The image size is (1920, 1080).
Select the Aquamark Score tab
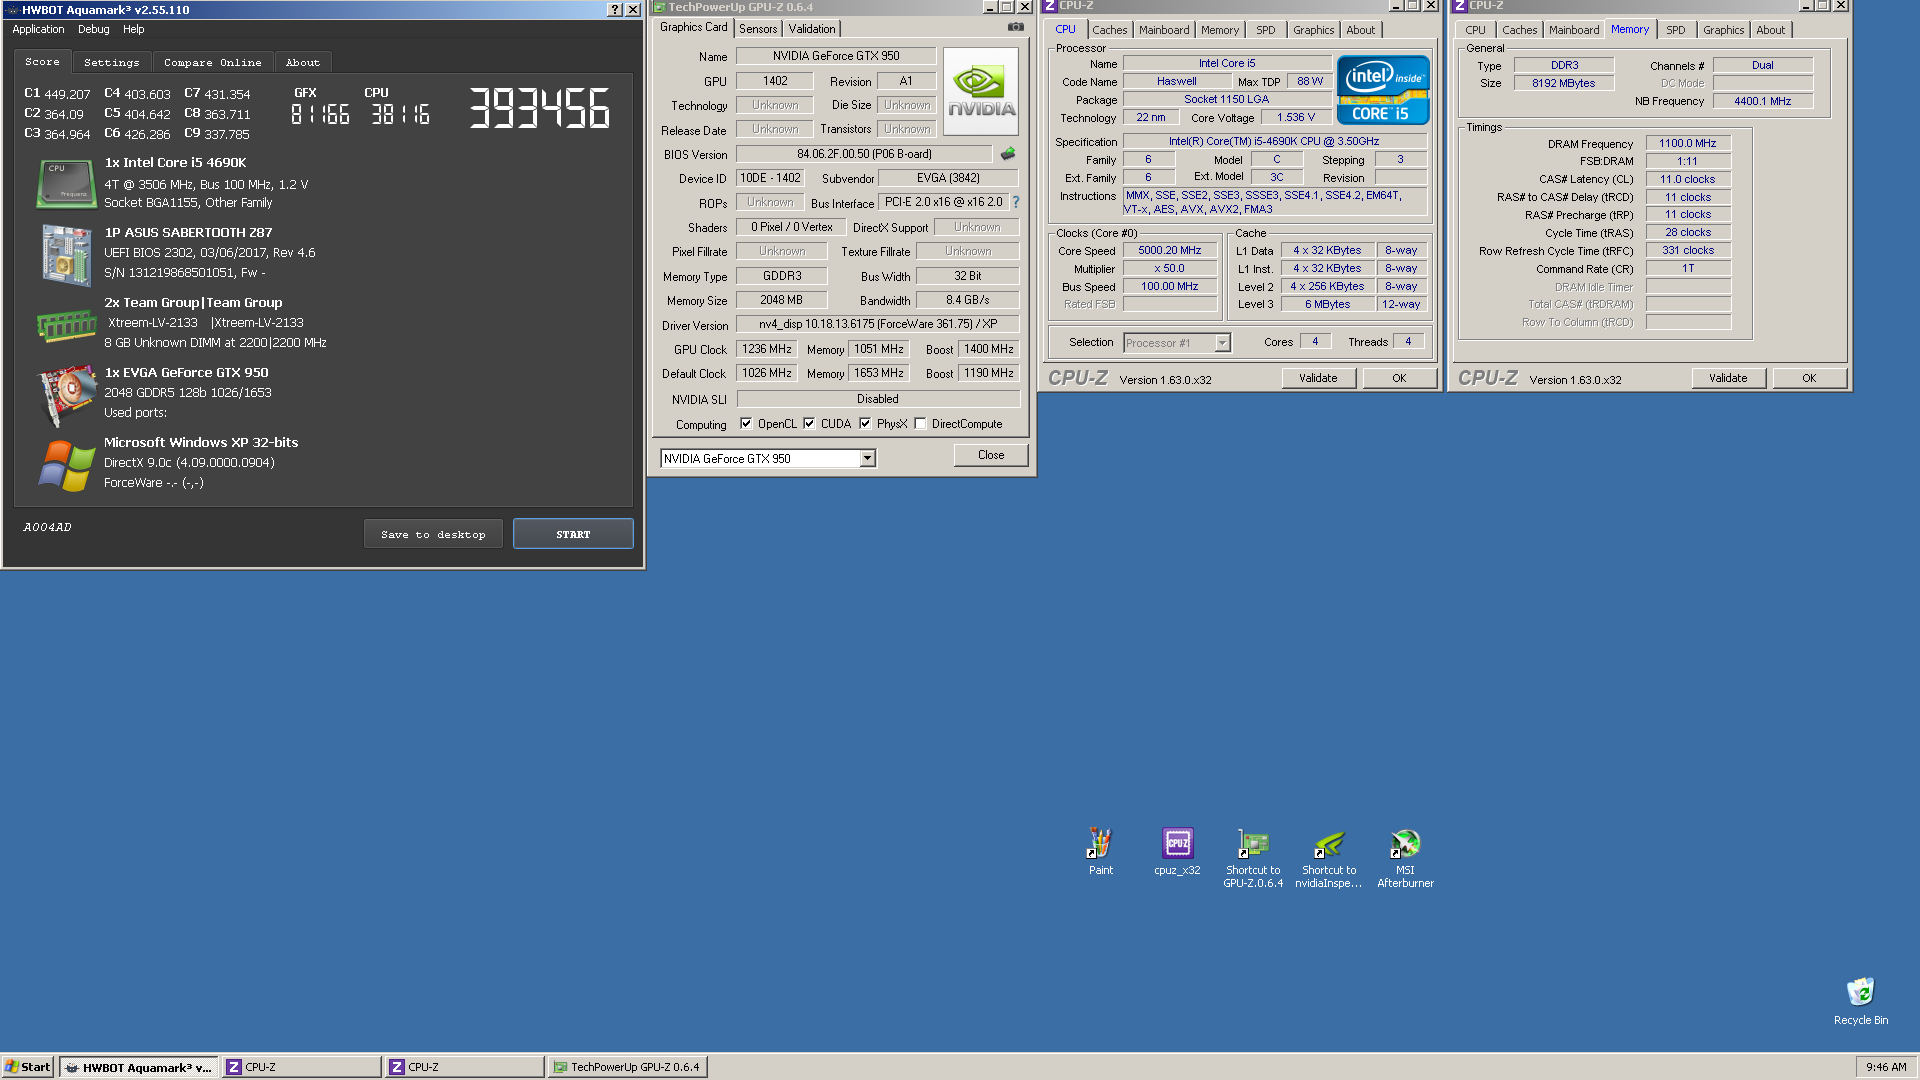click(42, 62)
